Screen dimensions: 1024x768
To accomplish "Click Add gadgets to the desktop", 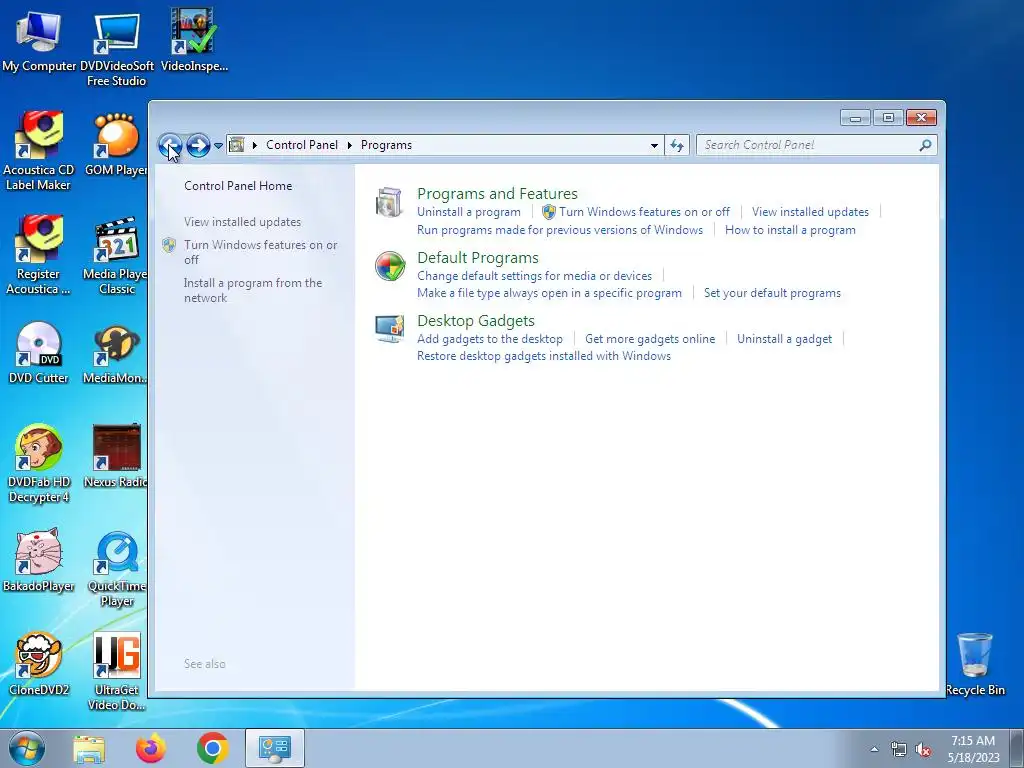I will 490,339.
